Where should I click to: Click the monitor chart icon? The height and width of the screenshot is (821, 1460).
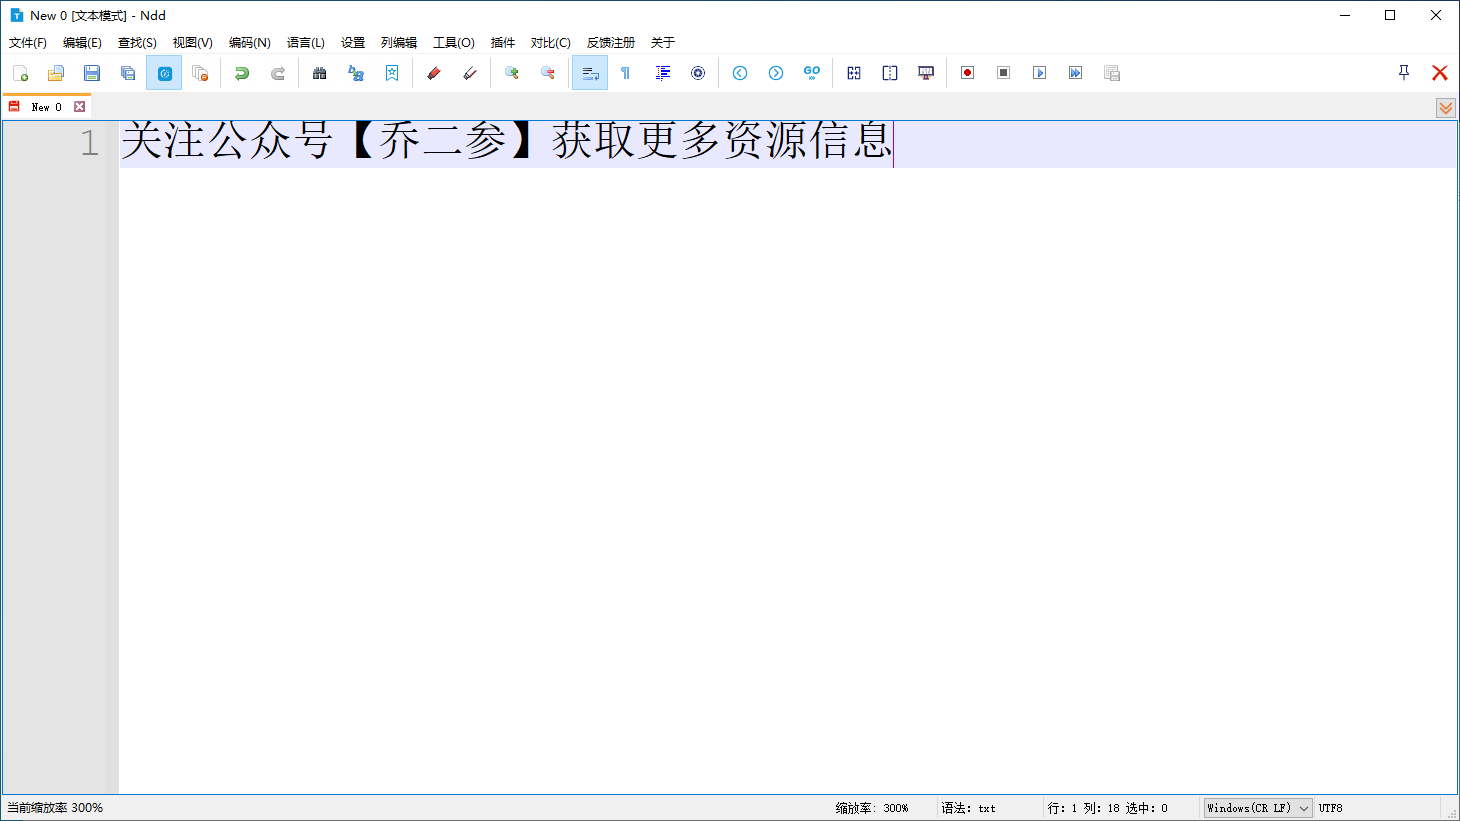pos(926,73)
